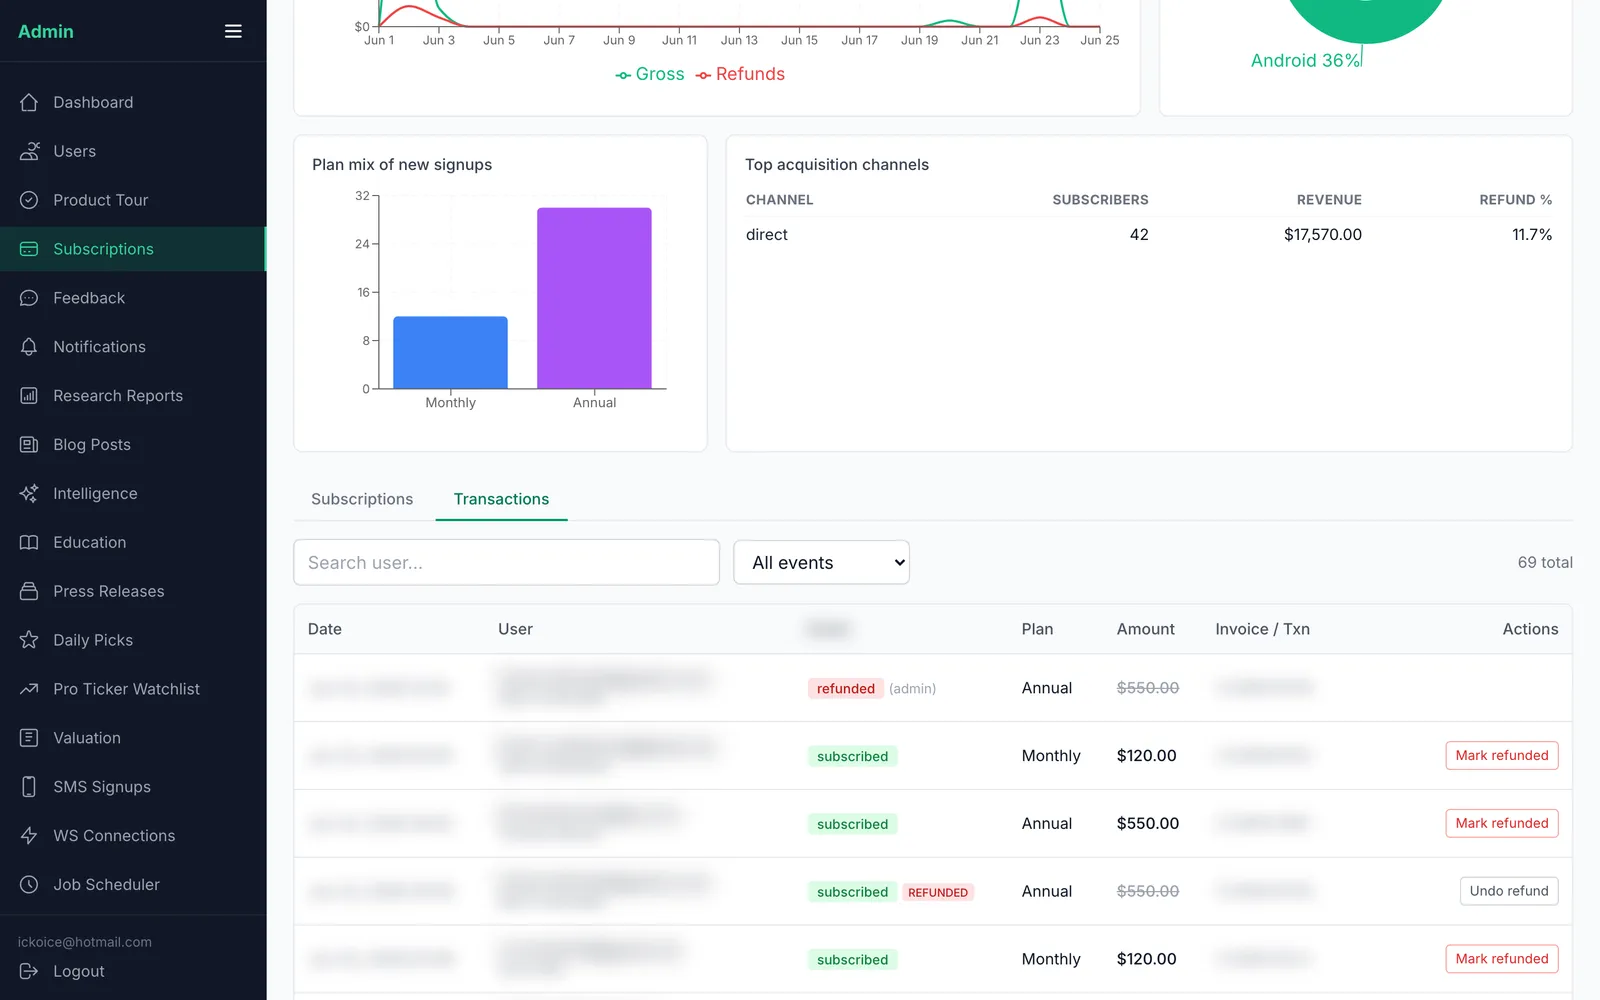Click the Research Reports chart icon
The image size is (1600, 1000).
pos(29,396)
